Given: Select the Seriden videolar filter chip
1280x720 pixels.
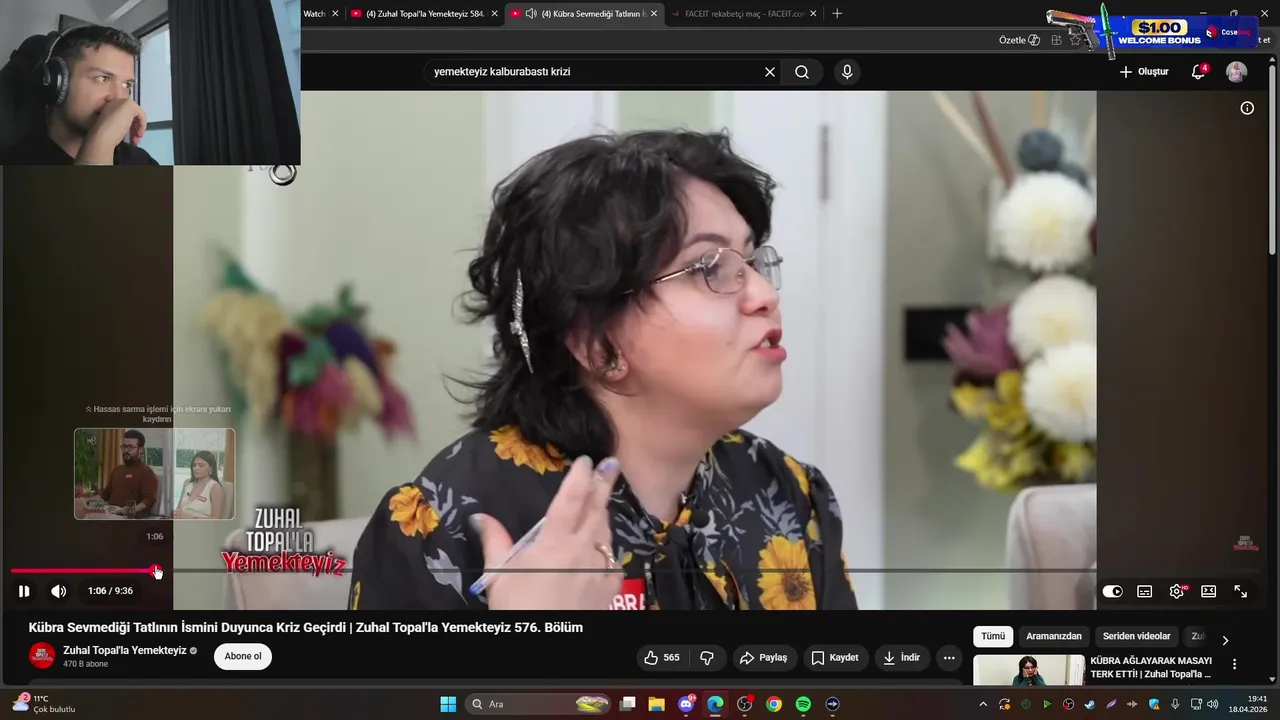Looking at the screenshot, I should 1136,636.
